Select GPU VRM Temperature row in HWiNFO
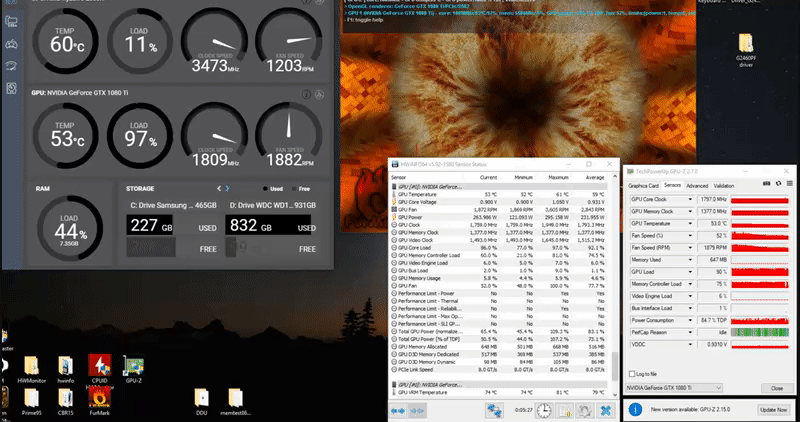Image resolution: width=800 pixels, height=422 pixels. tap(499, 392)
